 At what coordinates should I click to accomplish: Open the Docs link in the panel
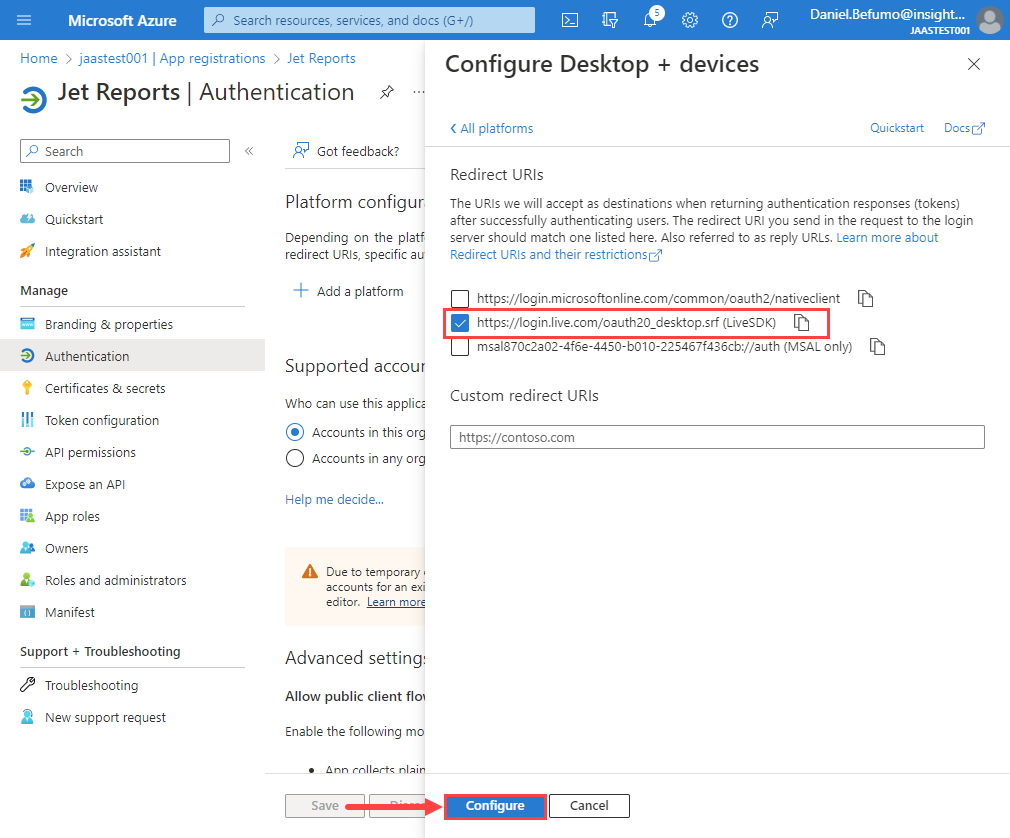point(964,128)
